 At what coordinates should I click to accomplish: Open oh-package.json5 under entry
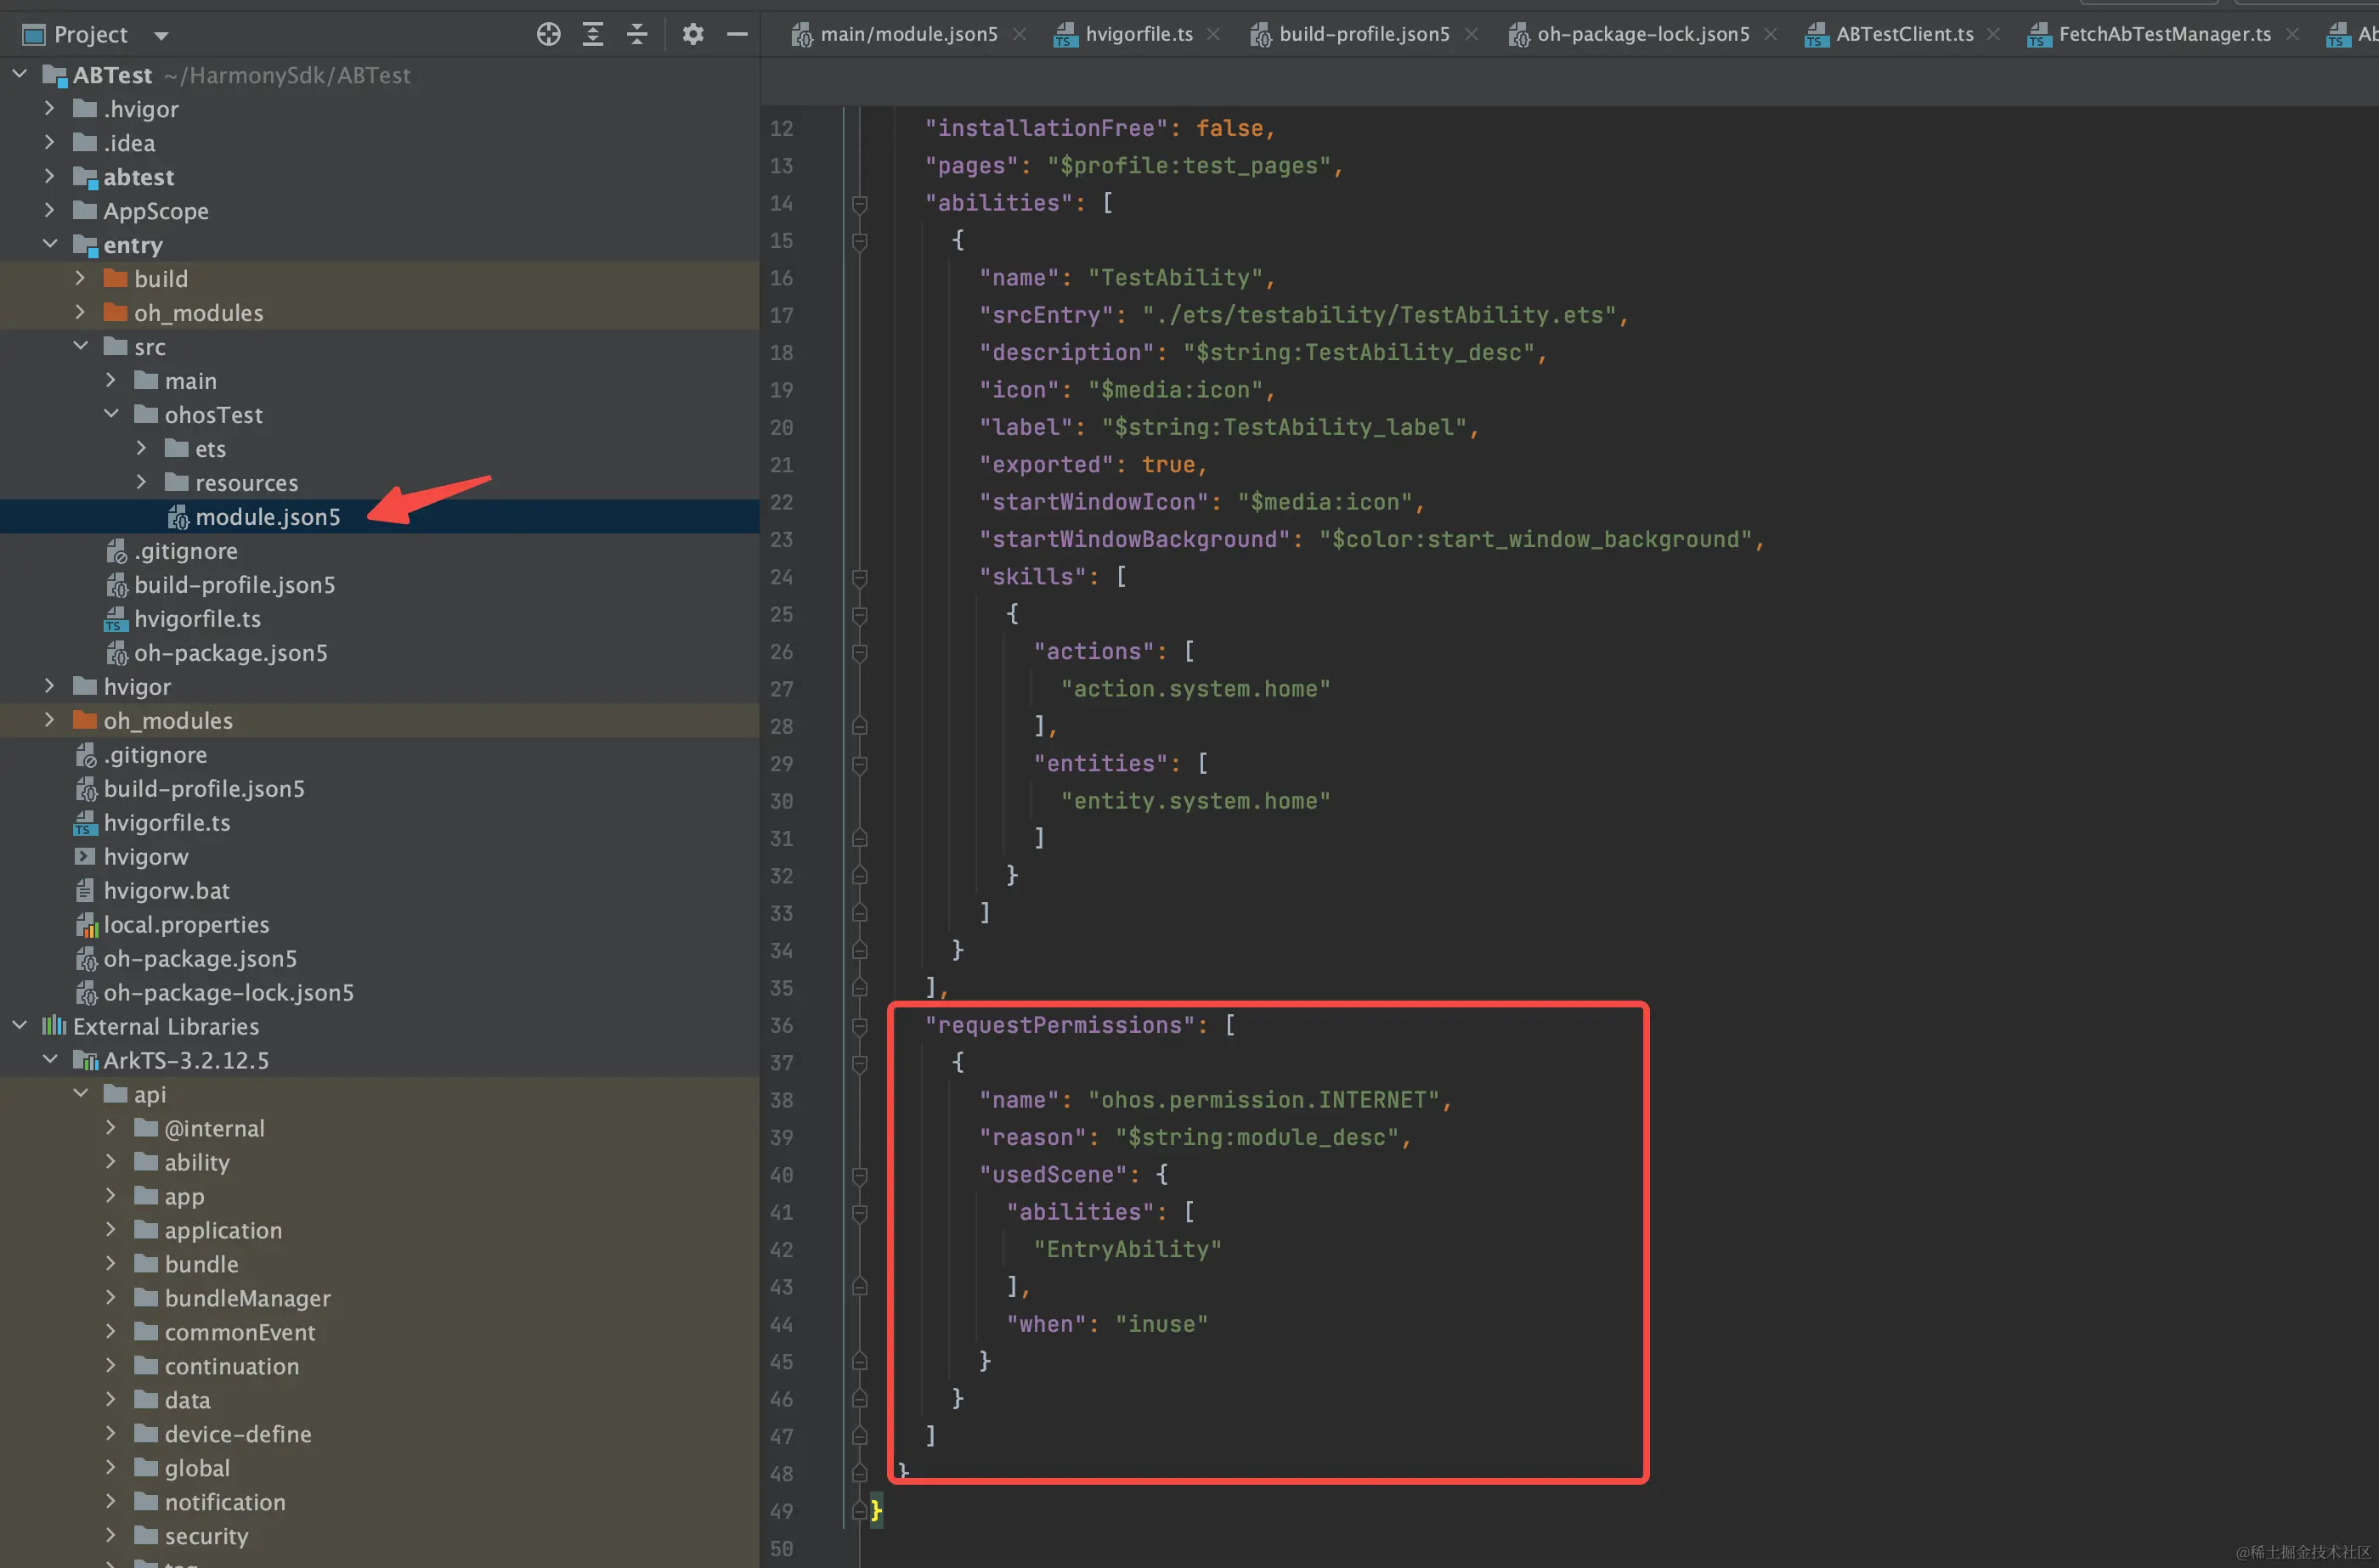click(x=230, y=653)
